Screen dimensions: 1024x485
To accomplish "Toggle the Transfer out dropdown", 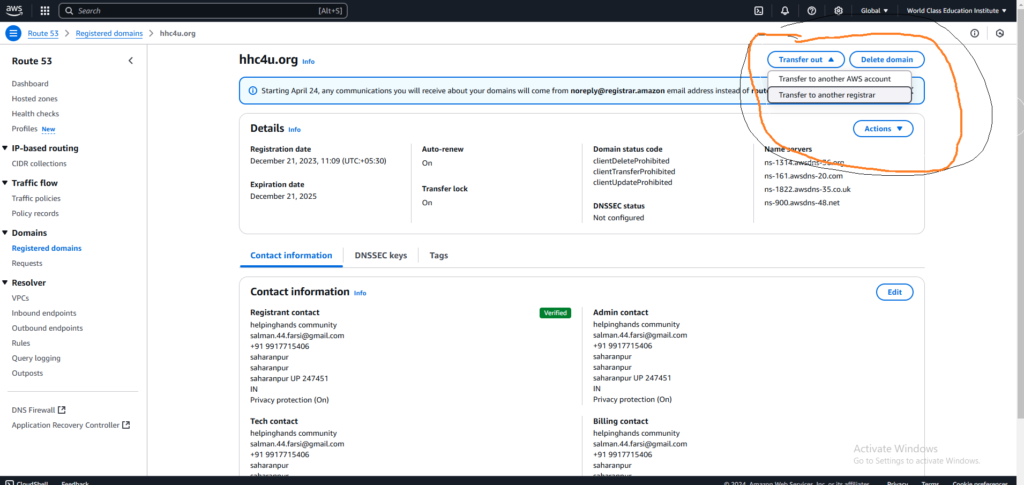I will coord(806,59).
